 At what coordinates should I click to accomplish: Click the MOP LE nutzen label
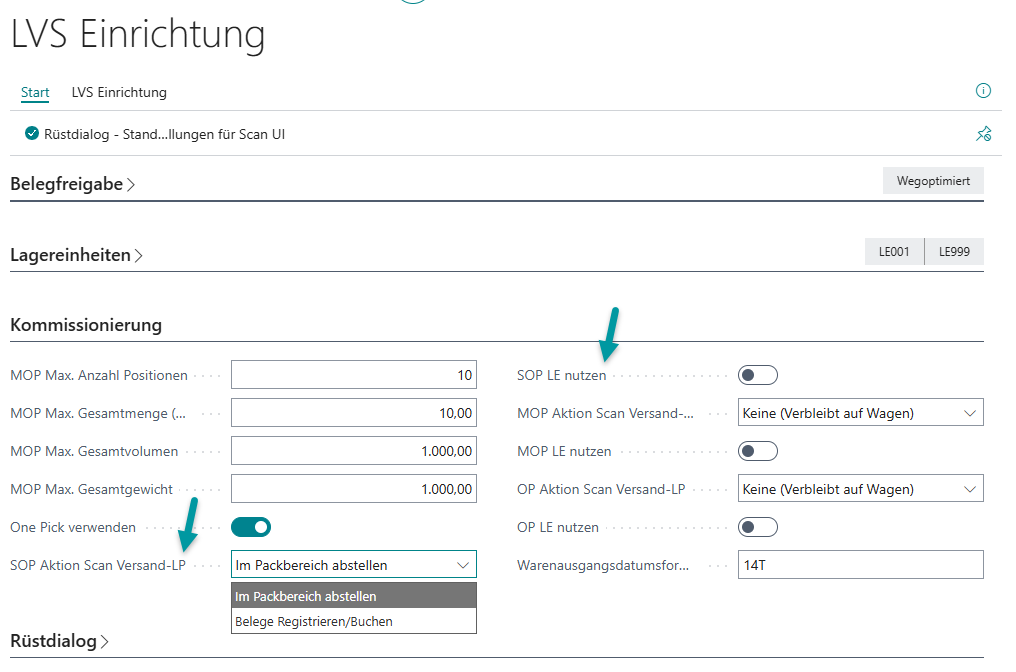pyautogui.click(x=564, y=451)
